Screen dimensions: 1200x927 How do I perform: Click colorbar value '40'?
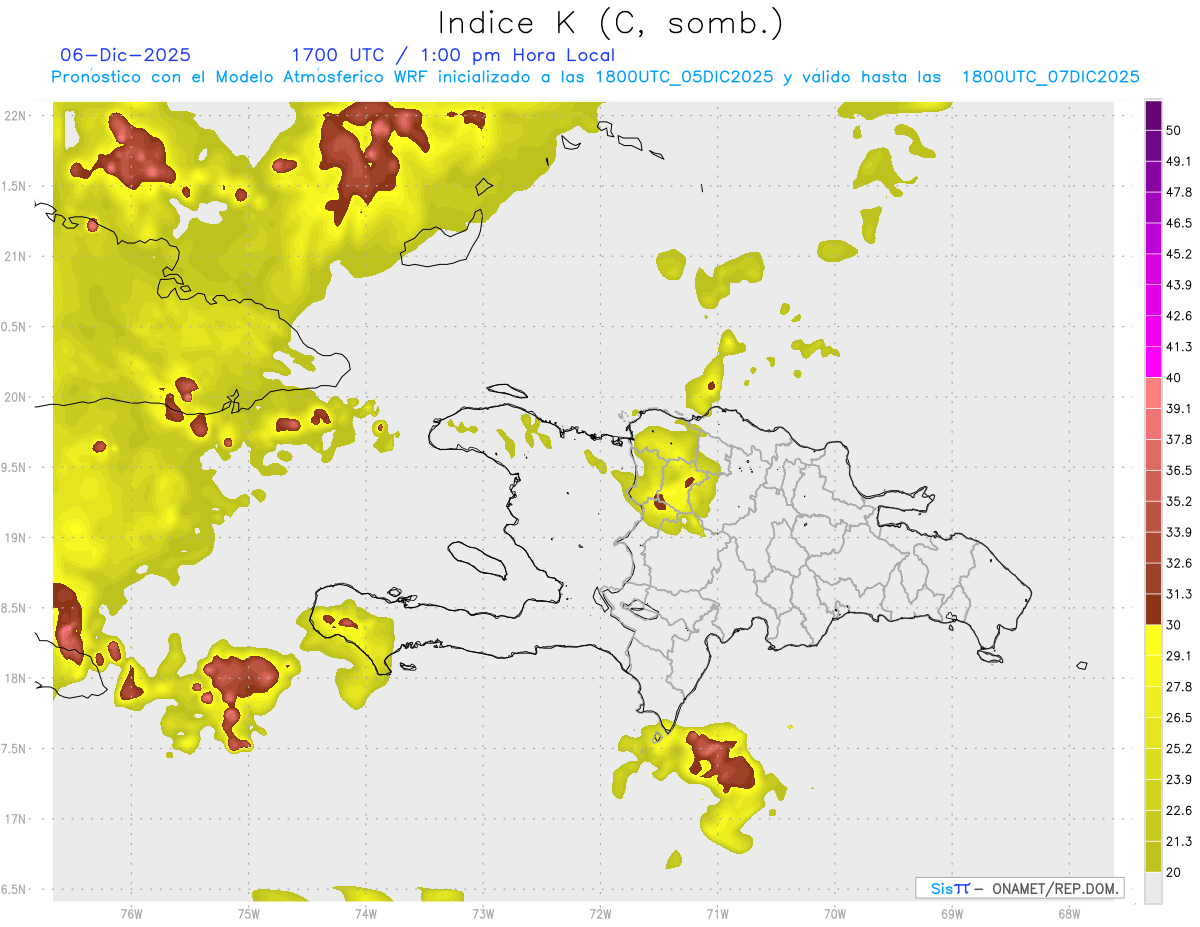coord(1175,377)
